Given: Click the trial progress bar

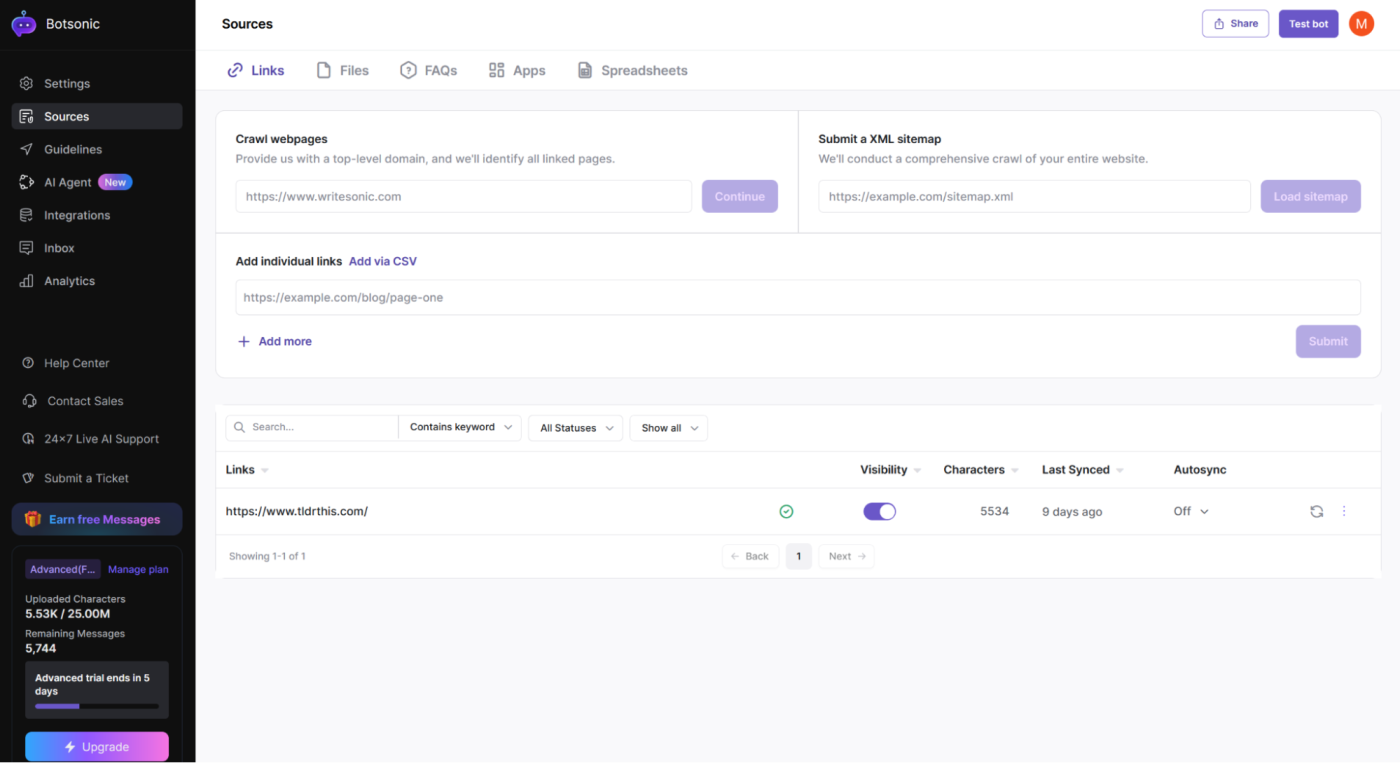Looking at the screenshot, I should pos(97,707).
